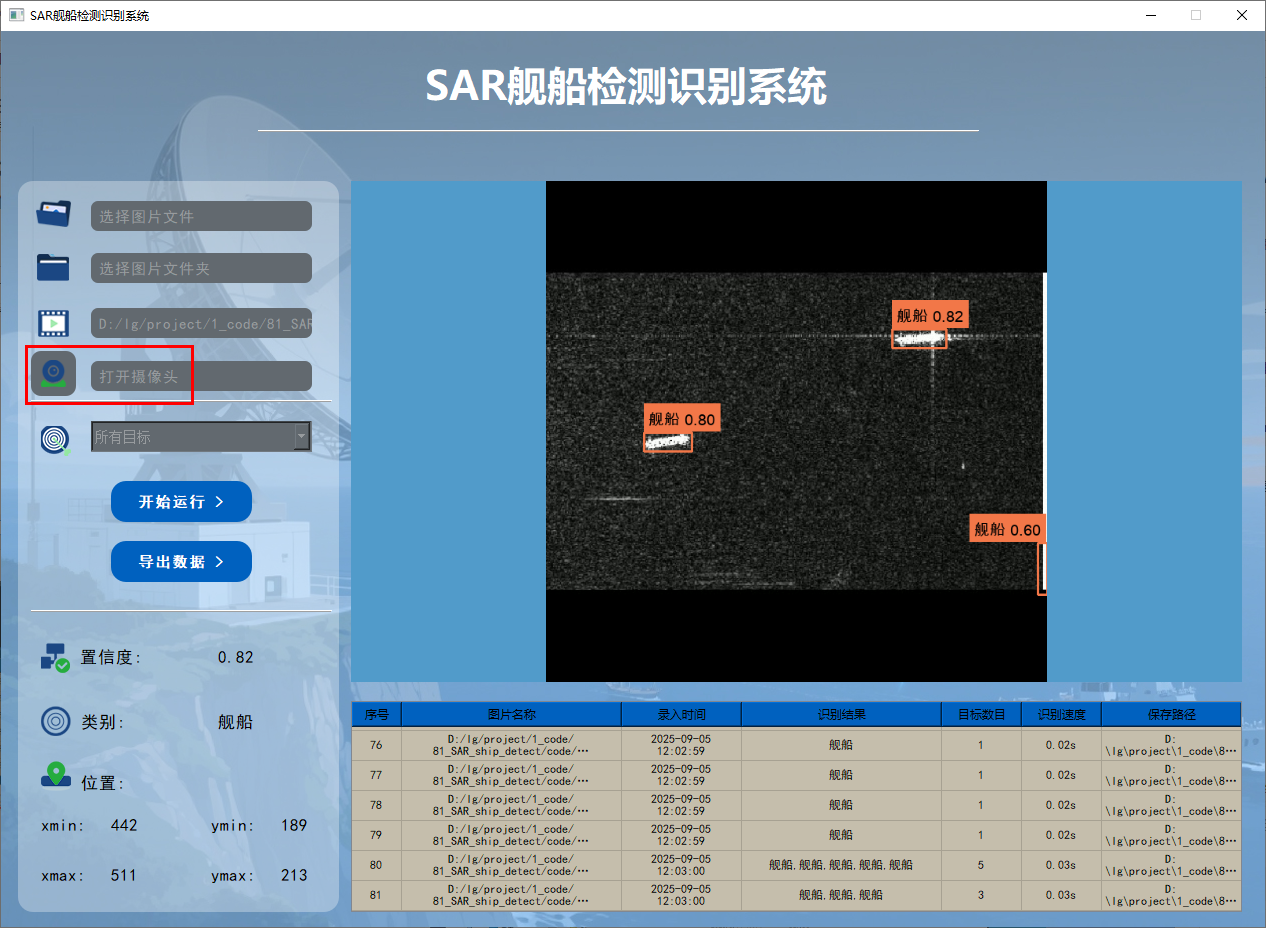Click the open image file icon
The width and height of the screenshot is (1266, 928).
pos(54,214)
